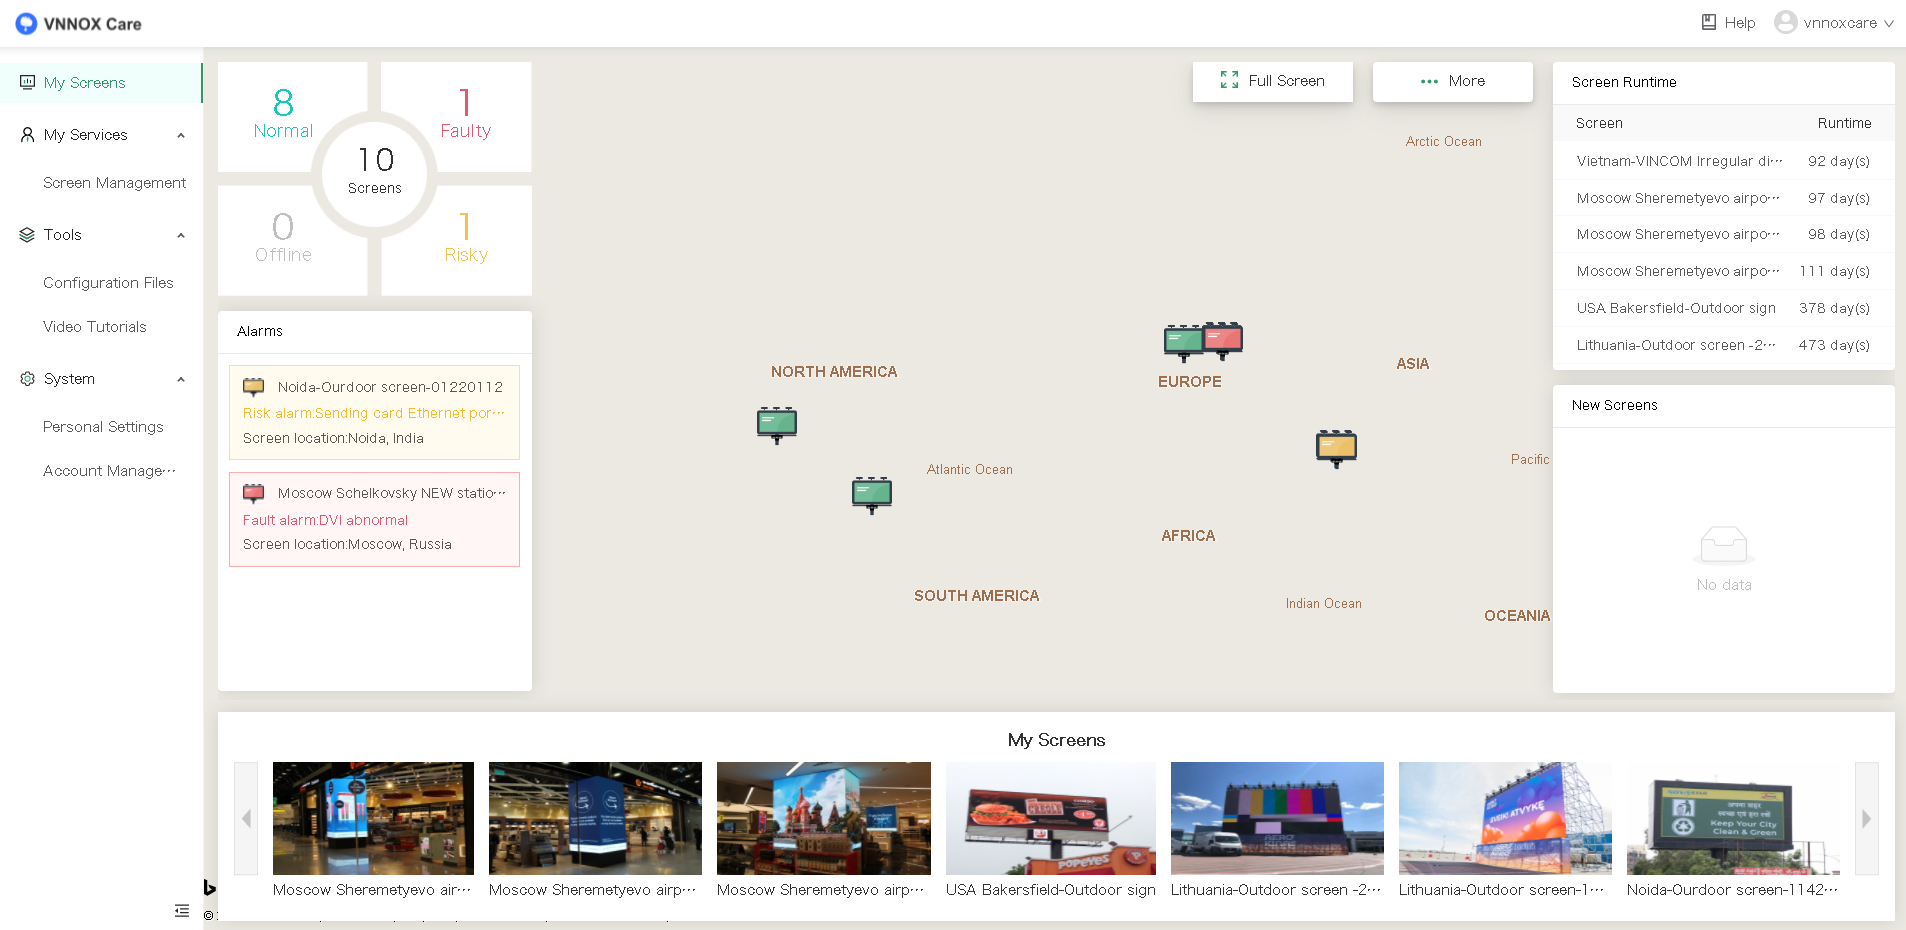The image size is (1906, 930).
Task: Open the vnnoxcare account dropdown
Action: (1833, 23)
